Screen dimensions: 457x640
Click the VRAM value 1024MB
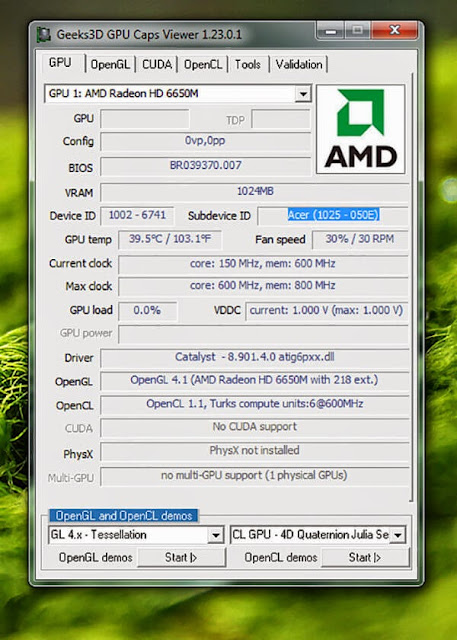(x=255, y=191)
